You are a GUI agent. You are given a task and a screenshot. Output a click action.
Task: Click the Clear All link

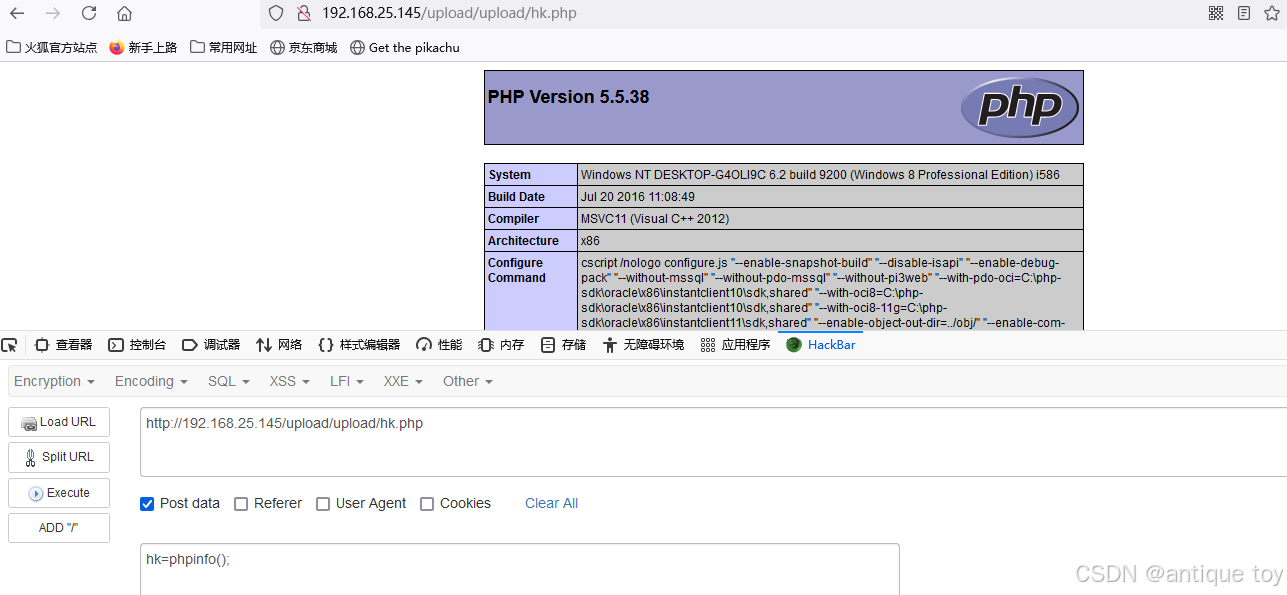pyautogui.click(x=551, y=503)
